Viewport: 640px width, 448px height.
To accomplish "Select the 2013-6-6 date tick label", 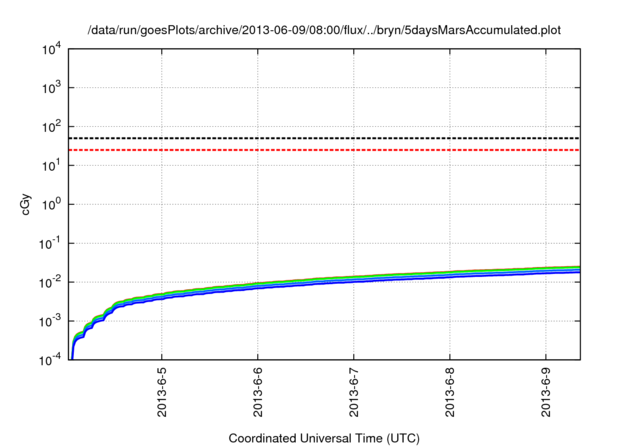I will (x=258, y=392).
